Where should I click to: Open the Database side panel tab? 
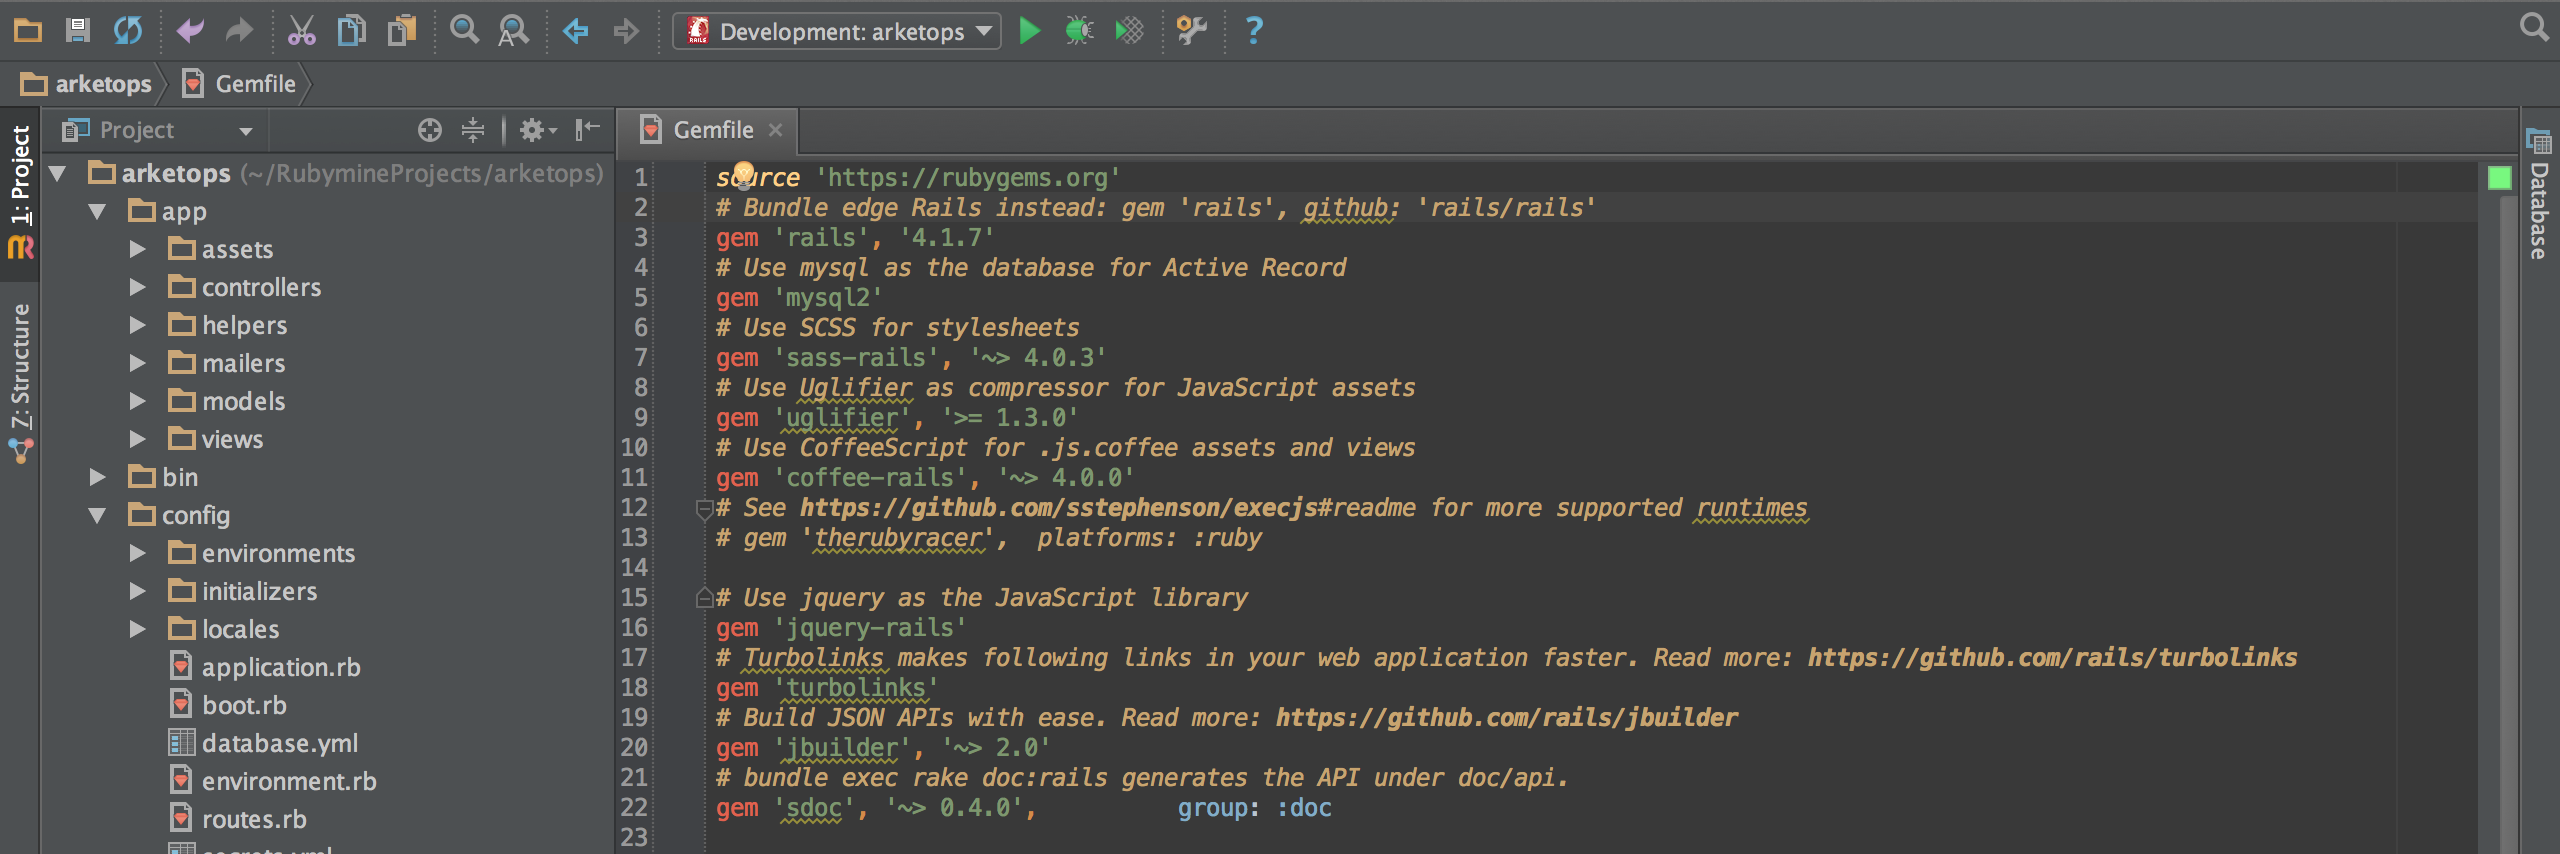tap(2539, 195)
